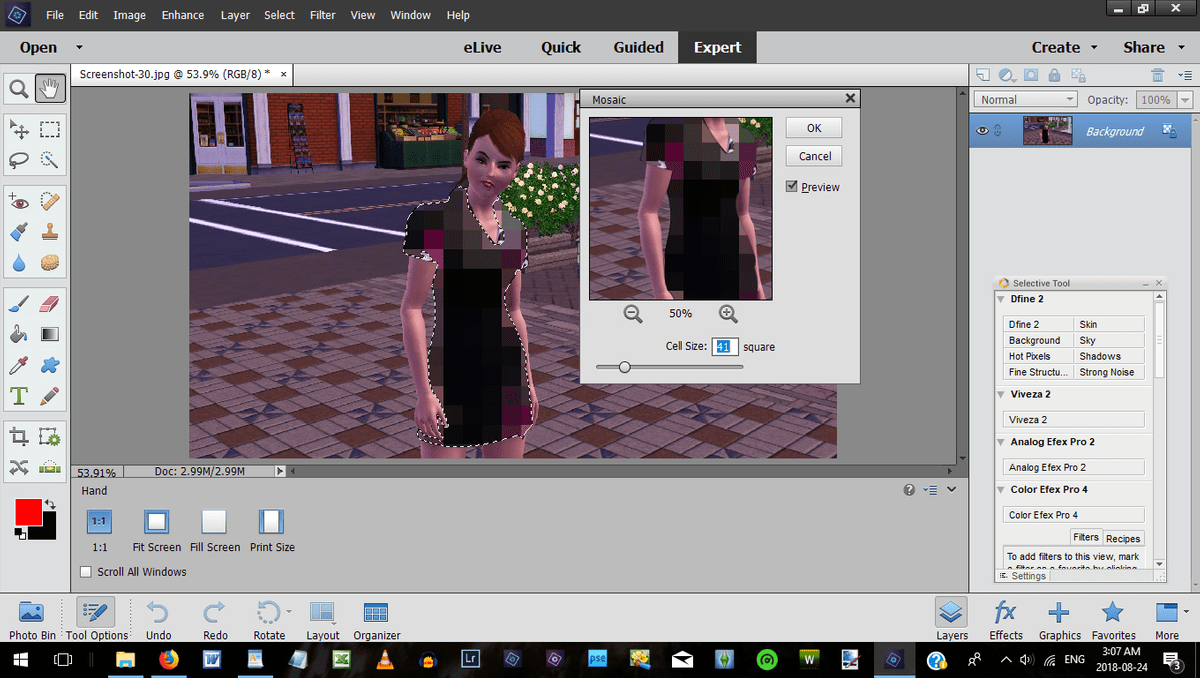Open the Effects panel
This screenshot has width=1200, height=678.
1005,620
